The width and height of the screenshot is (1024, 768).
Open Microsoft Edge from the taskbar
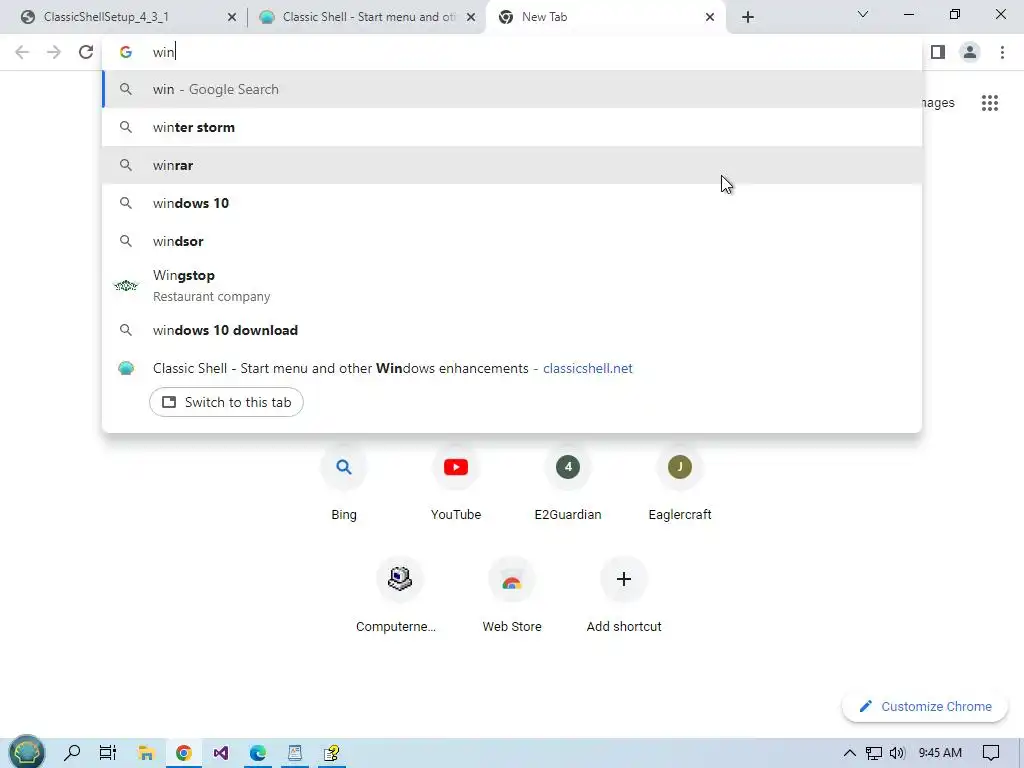pos(258,753)
